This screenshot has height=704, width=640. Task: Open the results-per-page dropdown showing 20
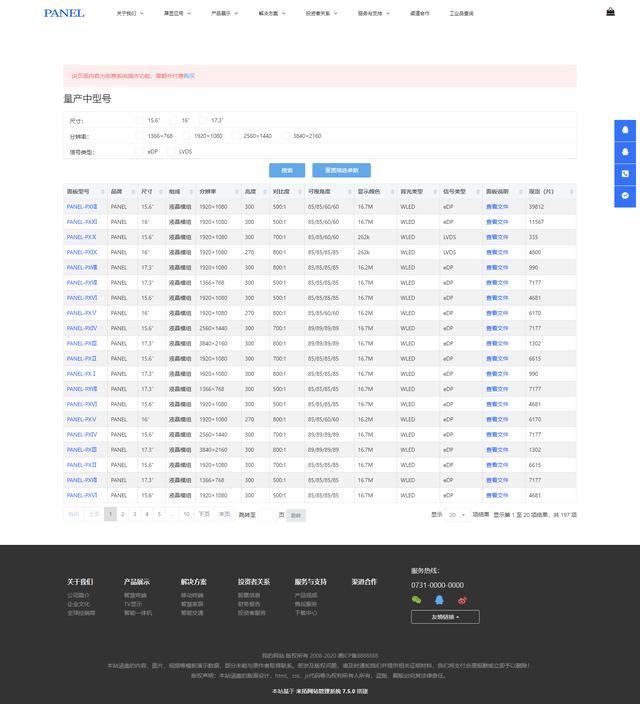coord(457,515)
